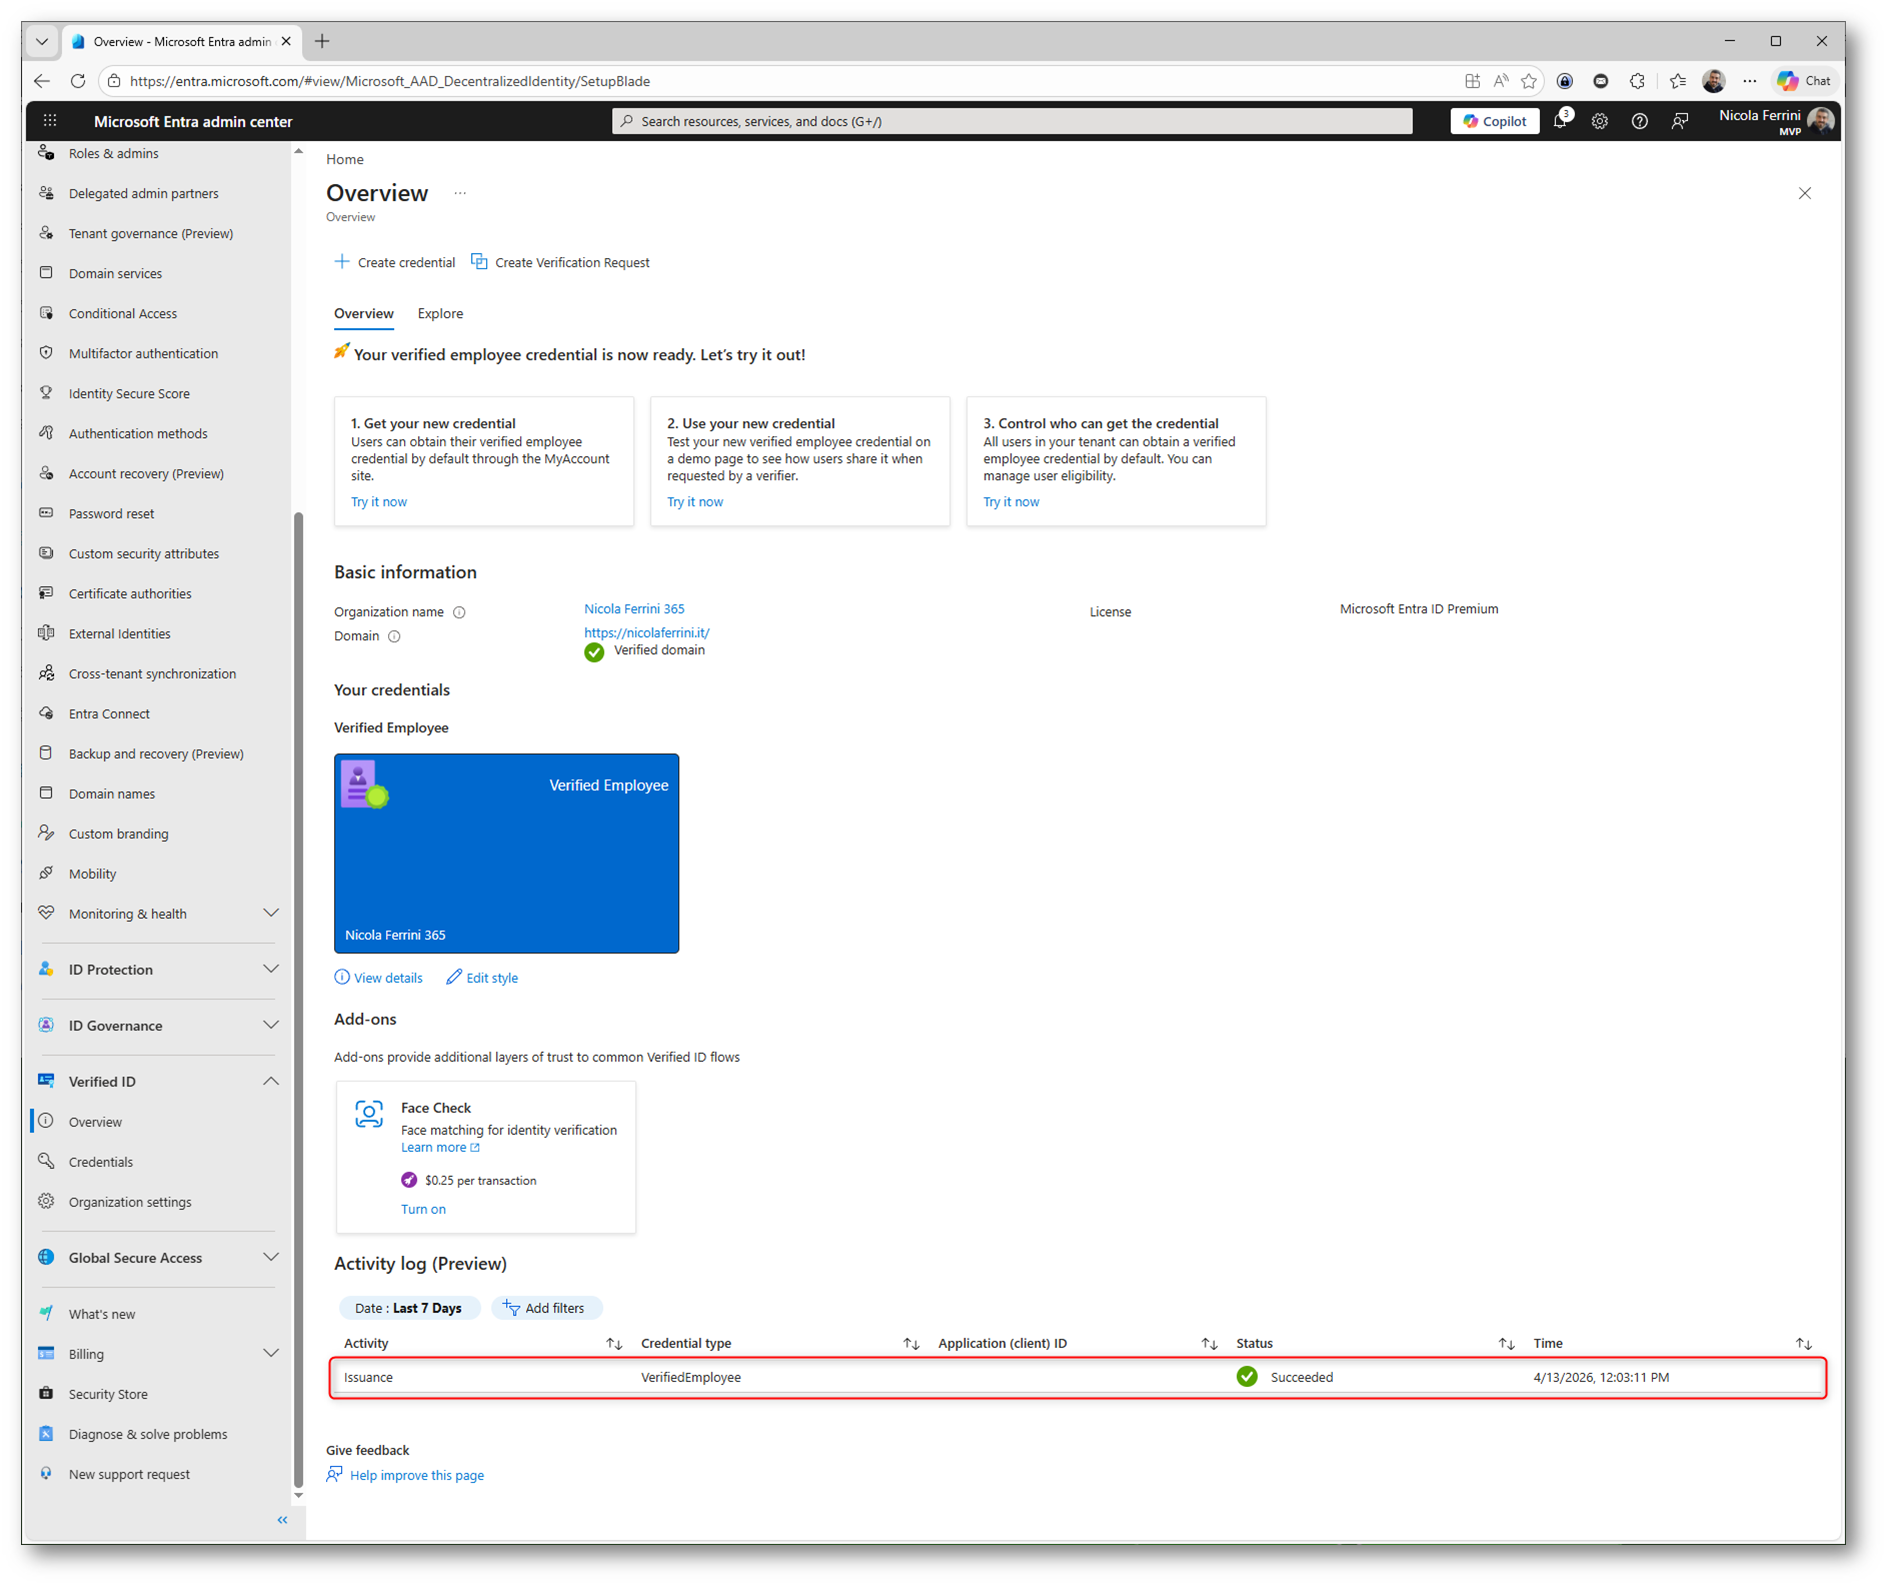Open the Nicola Ferrini account menu
This screenshot has height=1587, width=1888.
pos(1777,121)
